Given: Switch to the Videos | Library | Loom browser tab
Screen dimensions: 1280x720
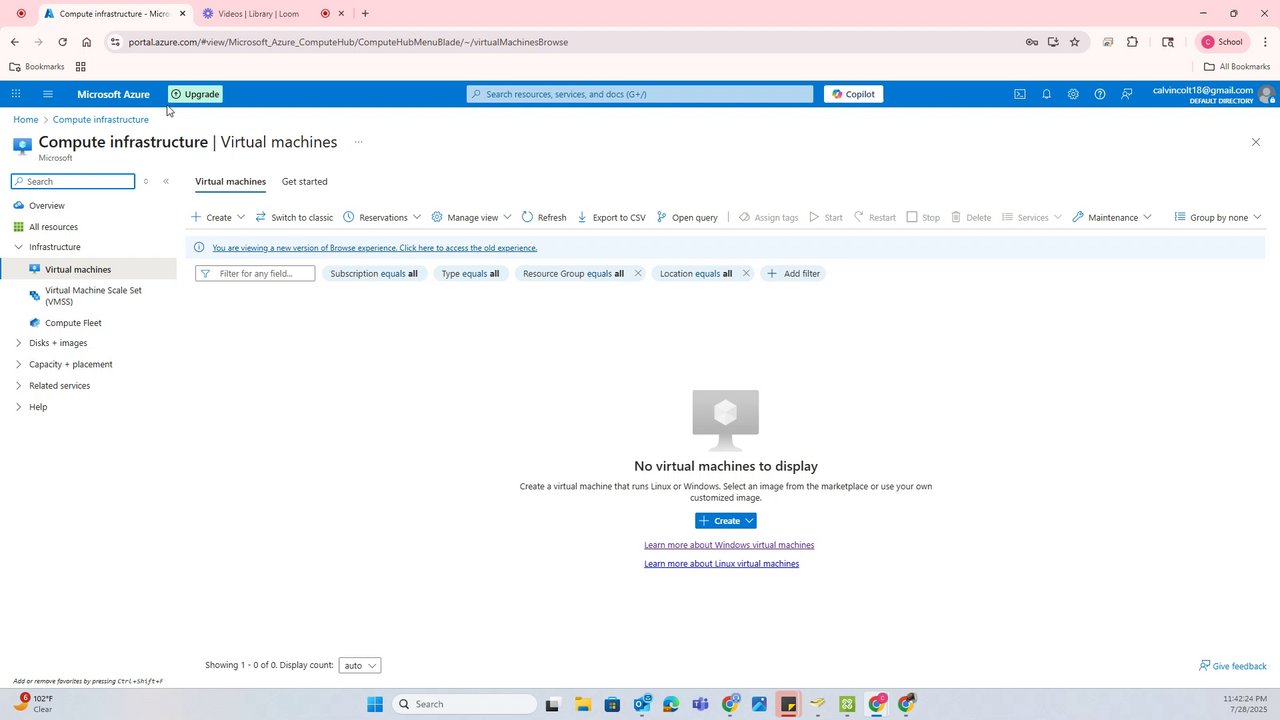Looking at the screenshot, I should point(258,14).
